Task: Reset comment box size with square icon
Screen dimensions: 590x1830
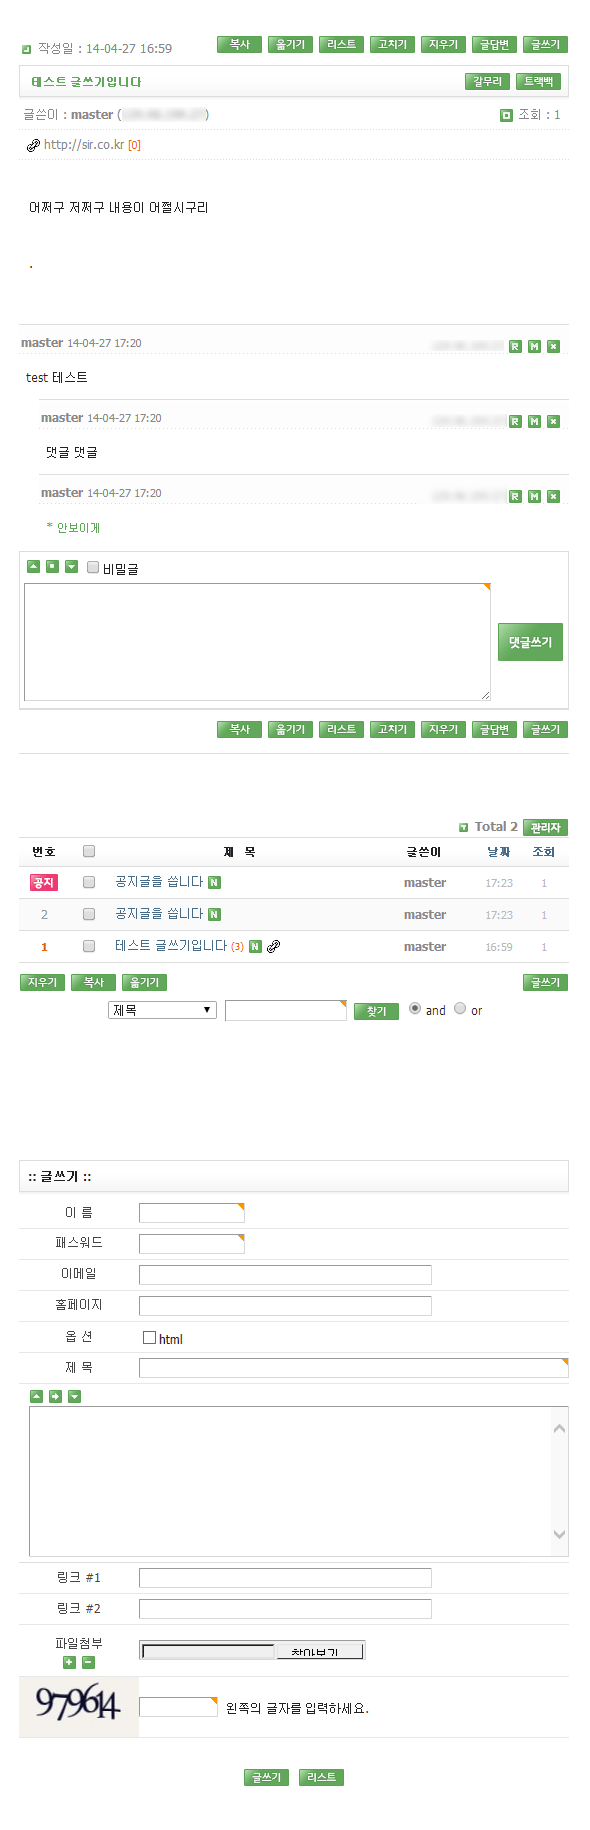Action: point(52,566)
